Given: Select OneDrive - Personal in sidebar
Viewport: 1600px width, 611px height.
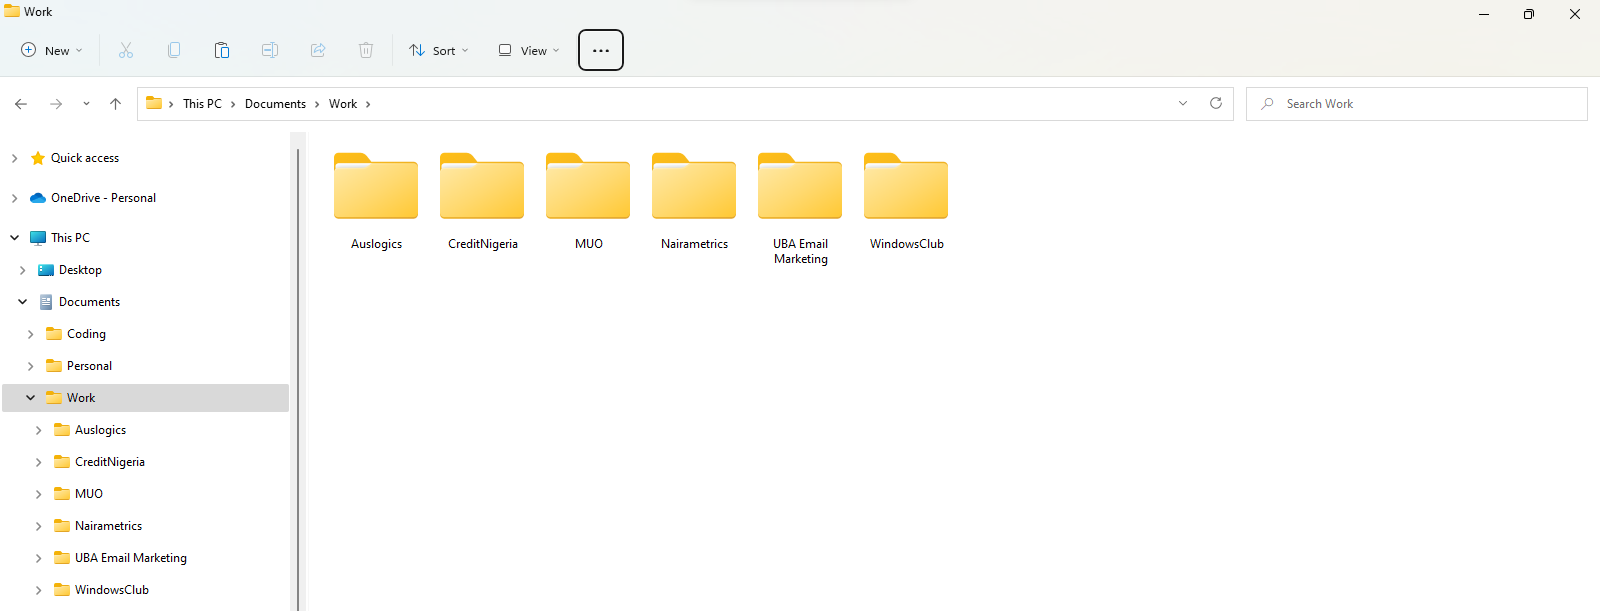Looking at the screenshot, I should pos(103,198).
